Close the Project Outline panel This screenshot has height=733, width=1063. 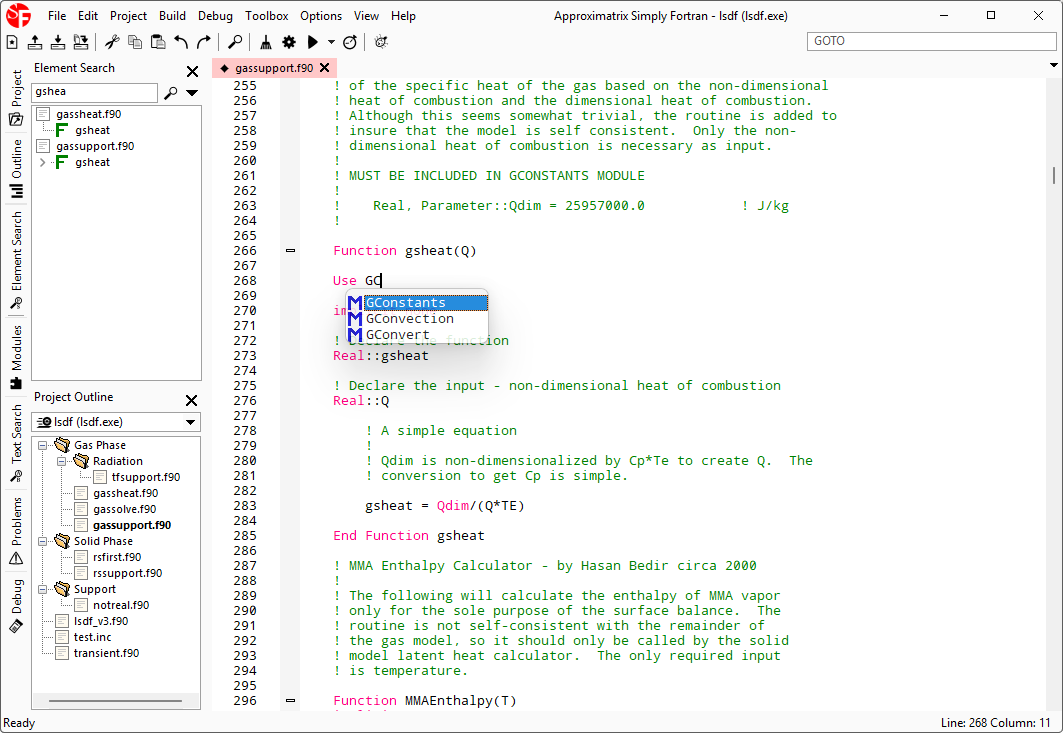pyautogui.click(x=192, y=400)
